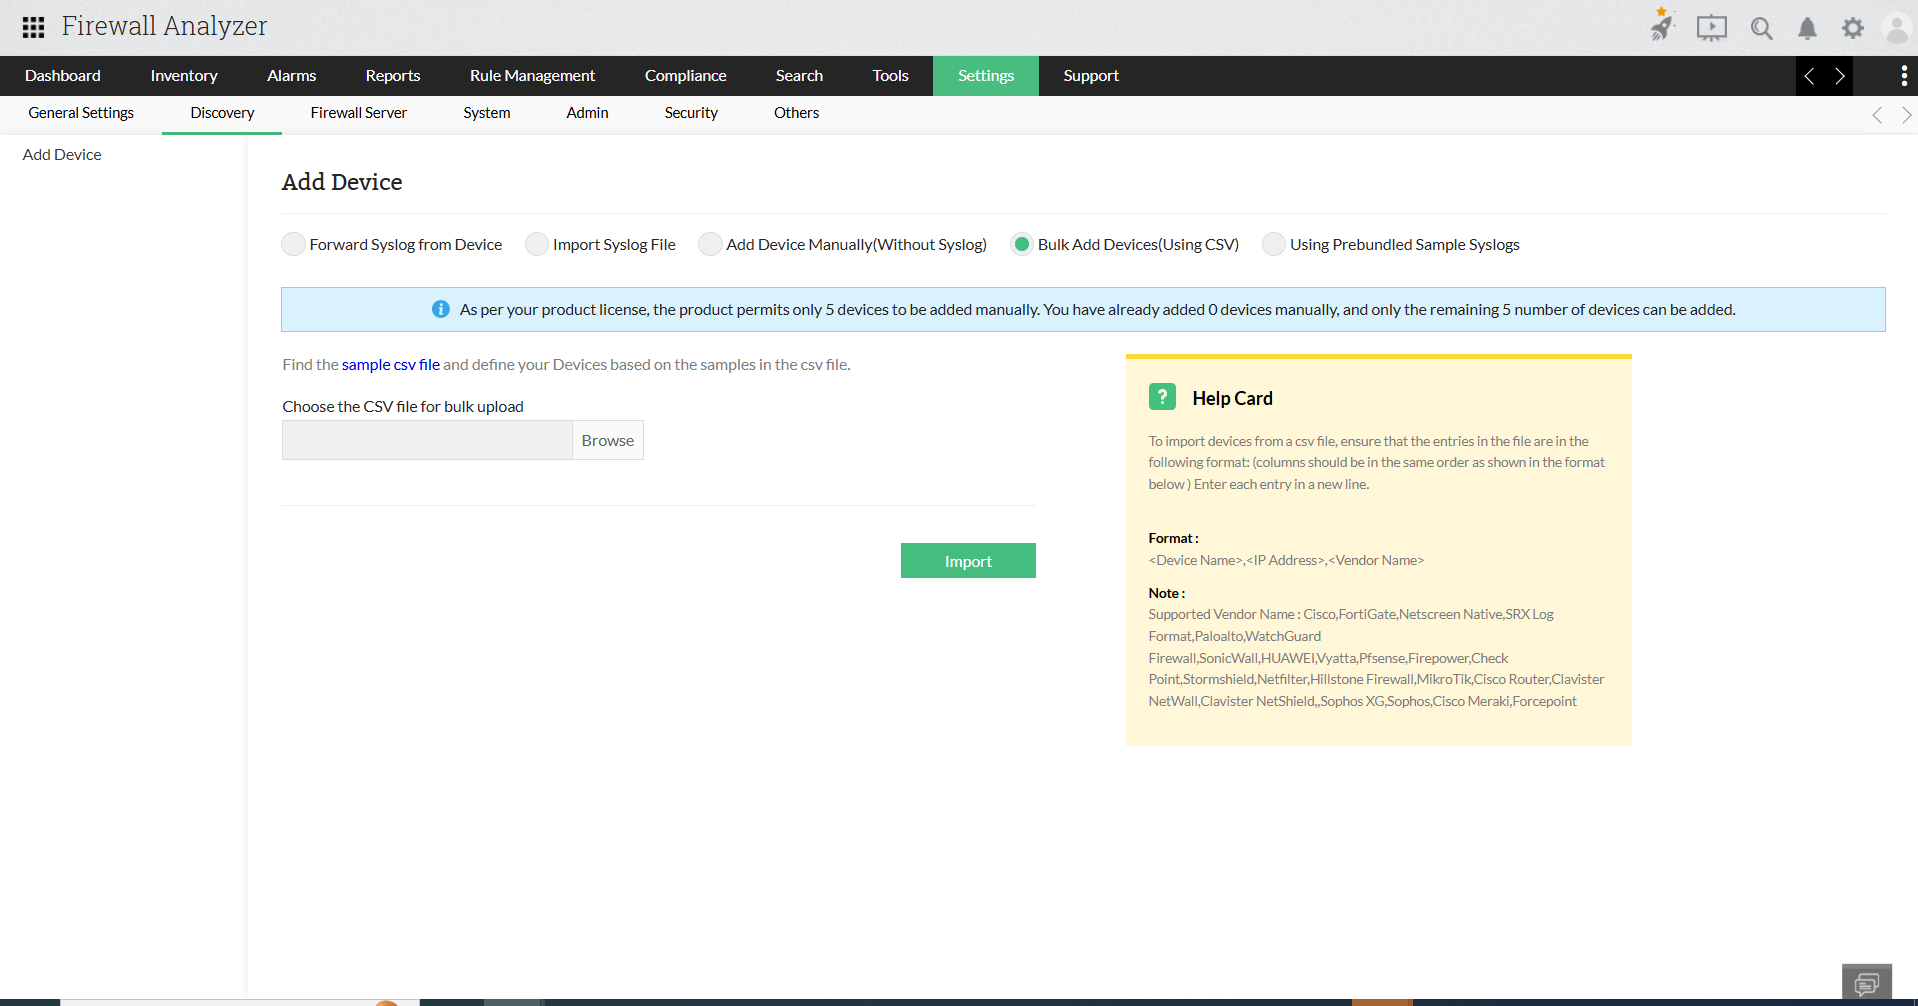Open the apps grid launcher icon
Viewport: 1918px width, 1006px height.
33,27
